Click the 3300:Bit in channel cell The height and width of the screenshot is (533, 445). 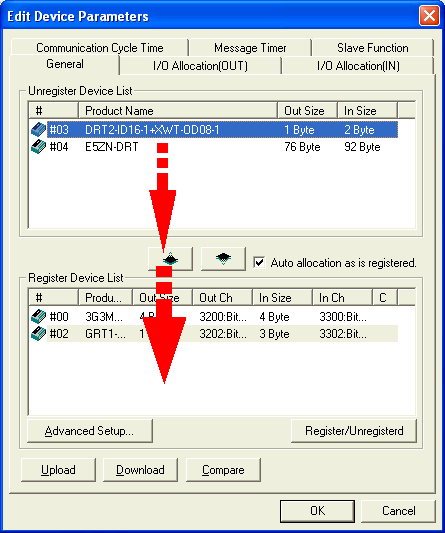(x=343, y=316)
